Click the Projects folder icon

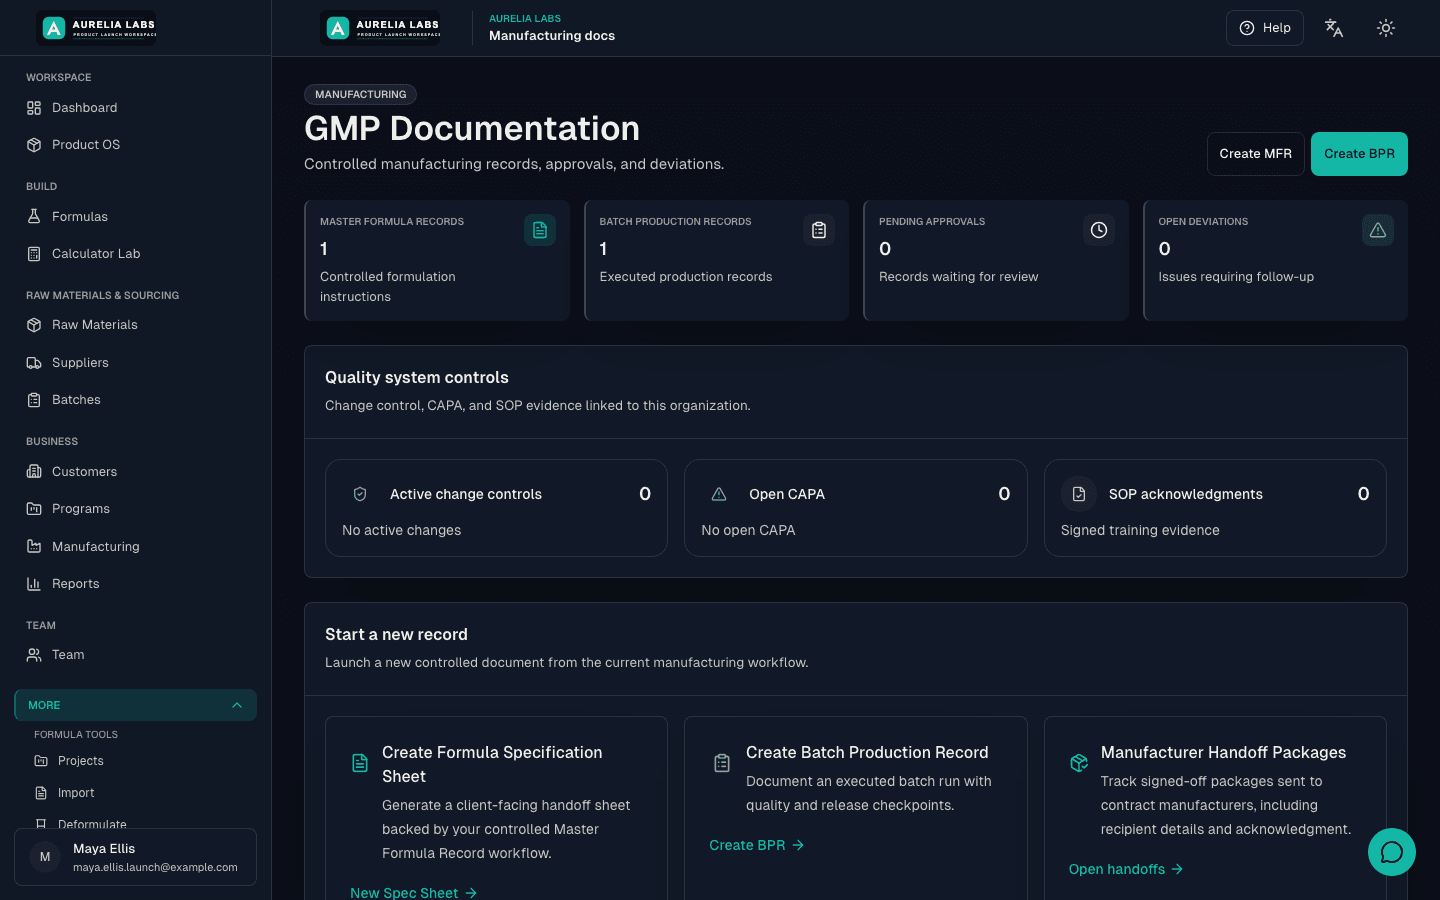[x=41, y=761]
